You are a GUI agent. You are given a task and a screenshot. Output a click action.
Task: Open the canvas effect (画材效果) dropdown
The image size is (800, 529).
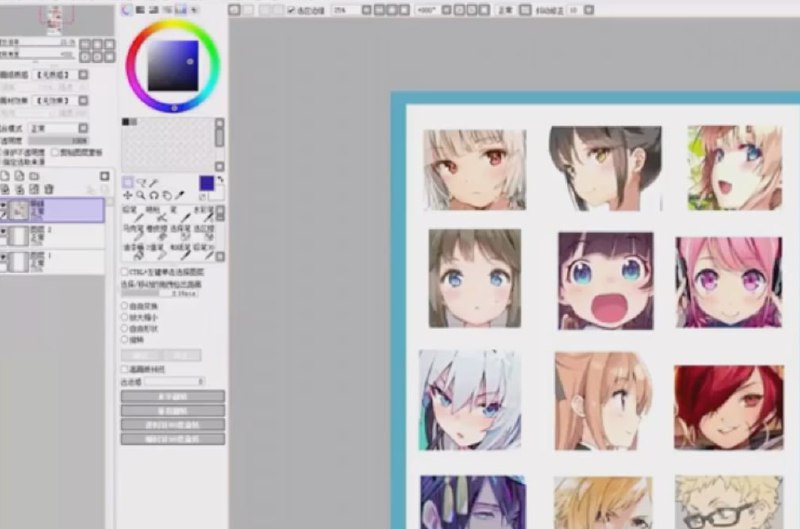(83, 100)
